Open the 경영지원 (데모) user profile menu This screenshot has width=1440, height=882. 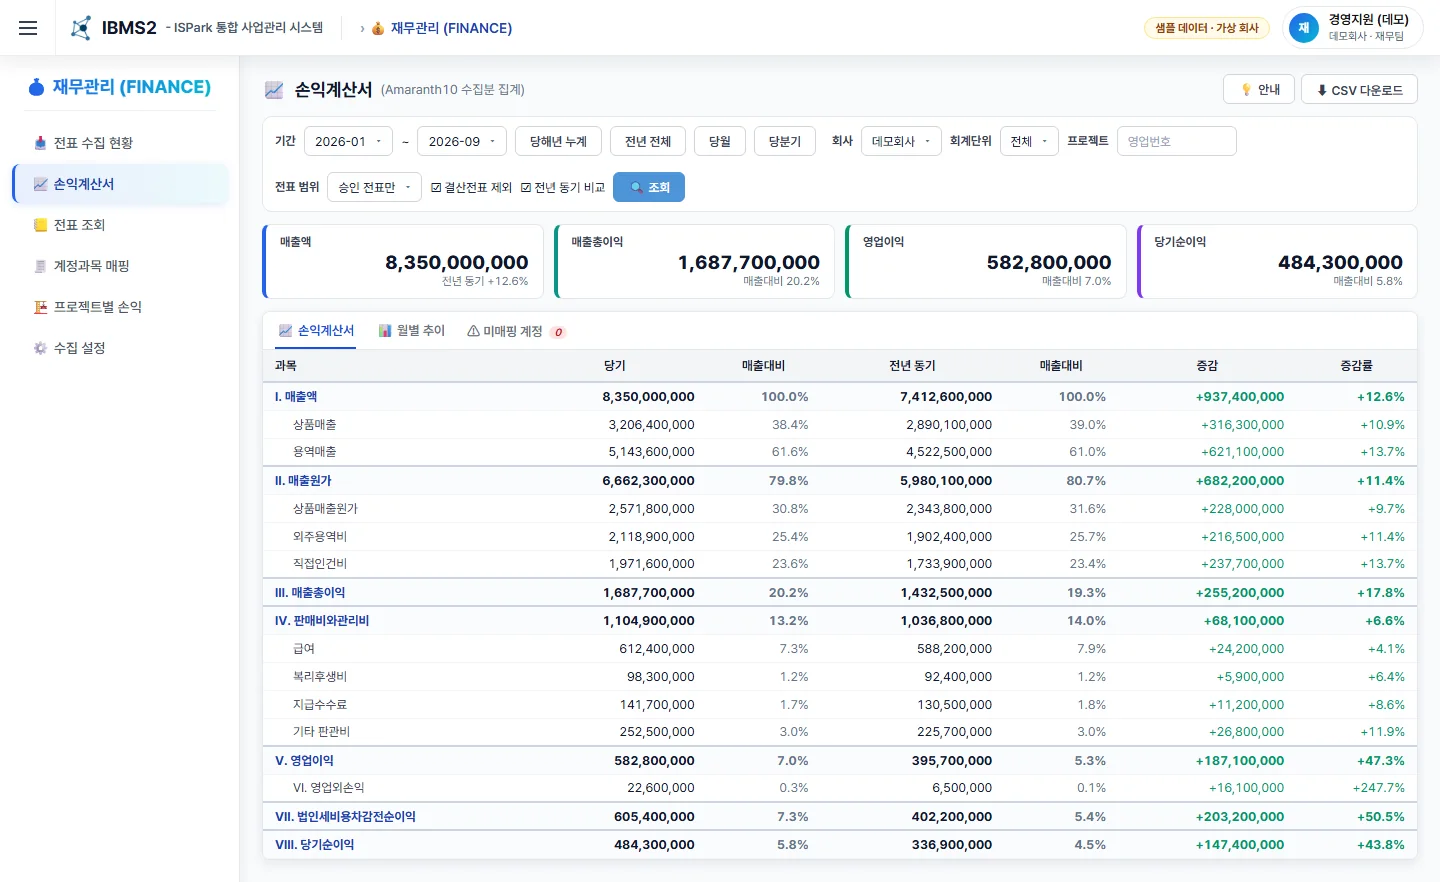[x=1353, y=28]
